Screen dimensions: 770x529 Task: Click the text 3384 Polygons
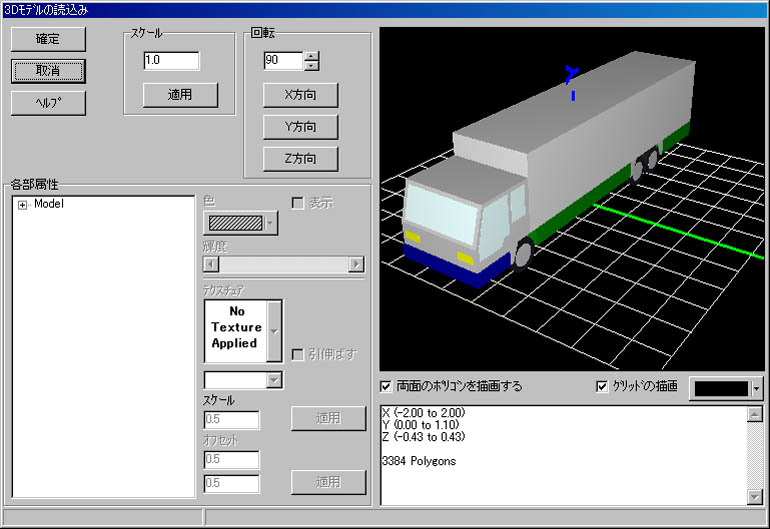click(419, 461)
